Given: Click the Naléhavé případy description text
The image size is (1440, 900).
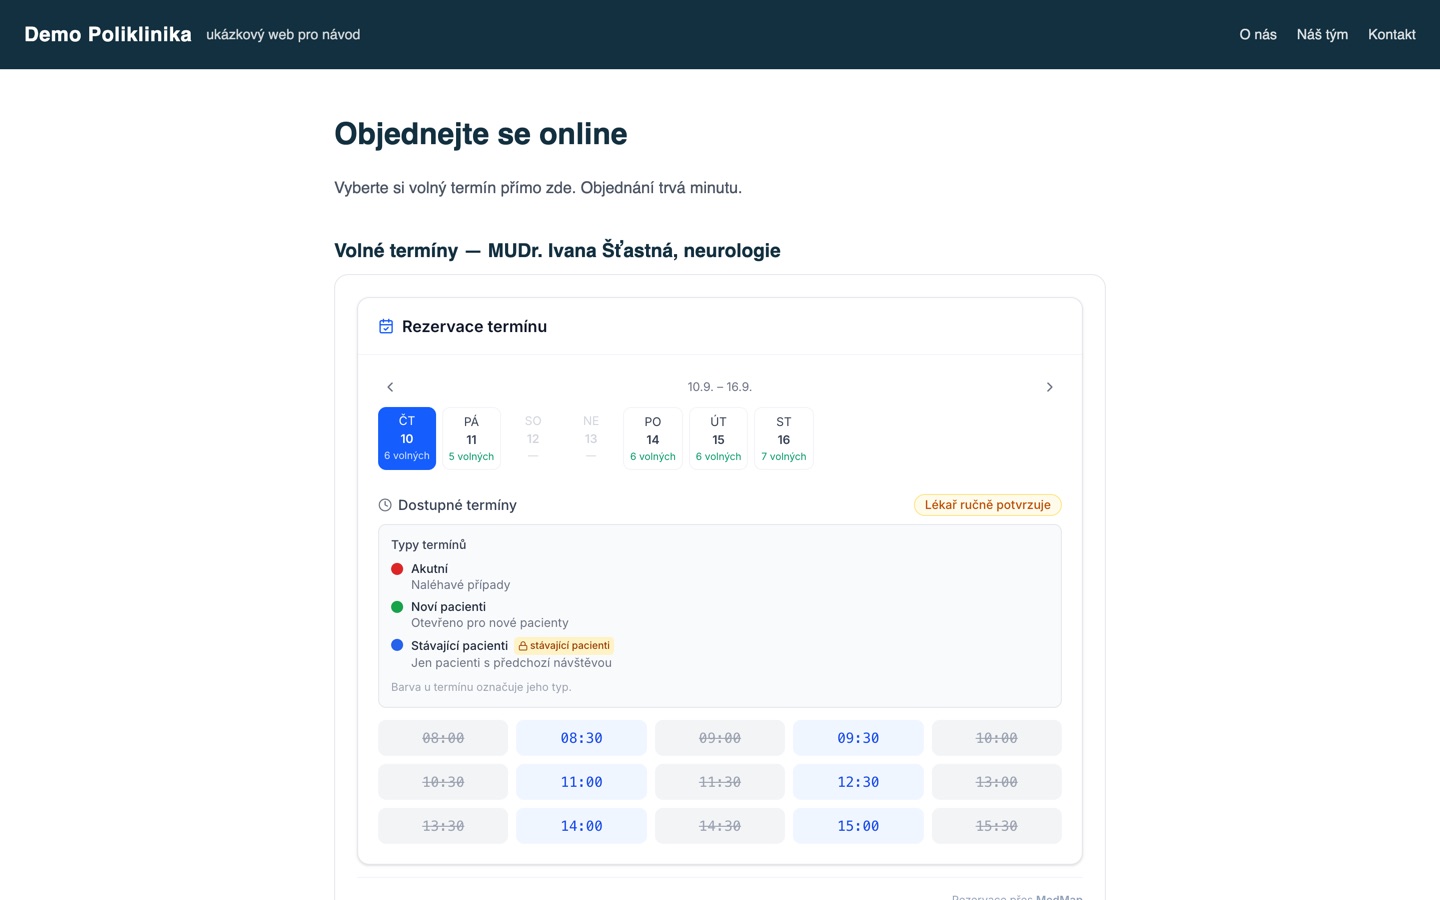Looking at the screenshot, I should [x=461, y=585].
